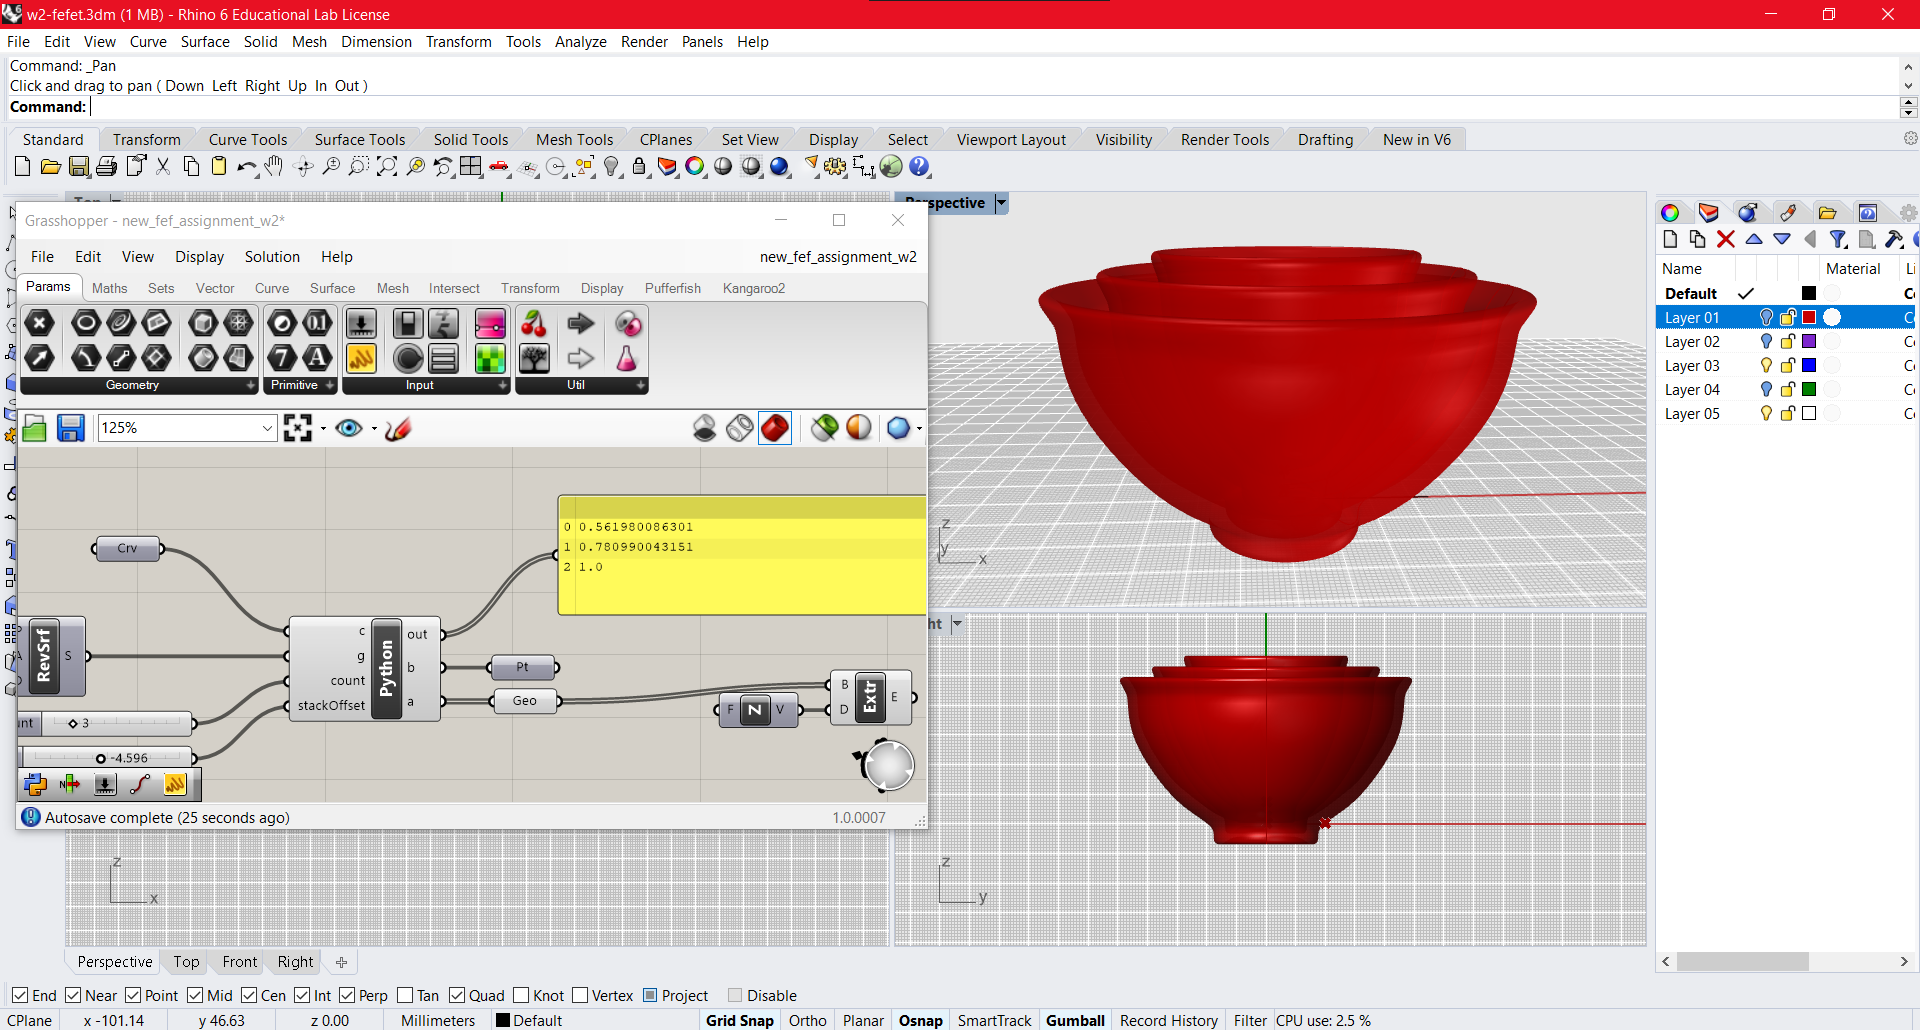This screenshot has height=1030, width=1920.
Task: Click the red color swatch of Layer 01
Action: point(1810,316)
